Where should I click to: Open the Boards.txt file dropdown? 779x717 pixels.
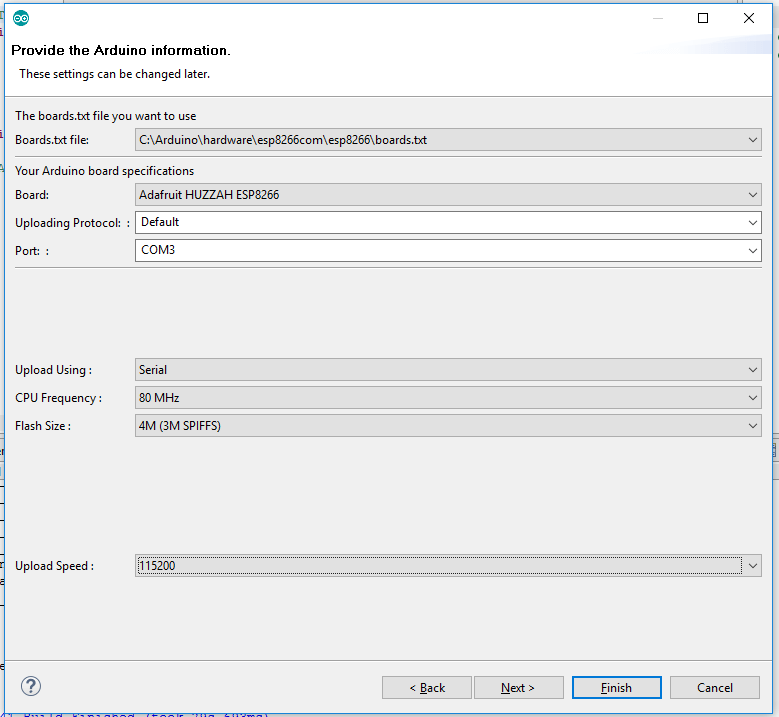coord(448,140)
